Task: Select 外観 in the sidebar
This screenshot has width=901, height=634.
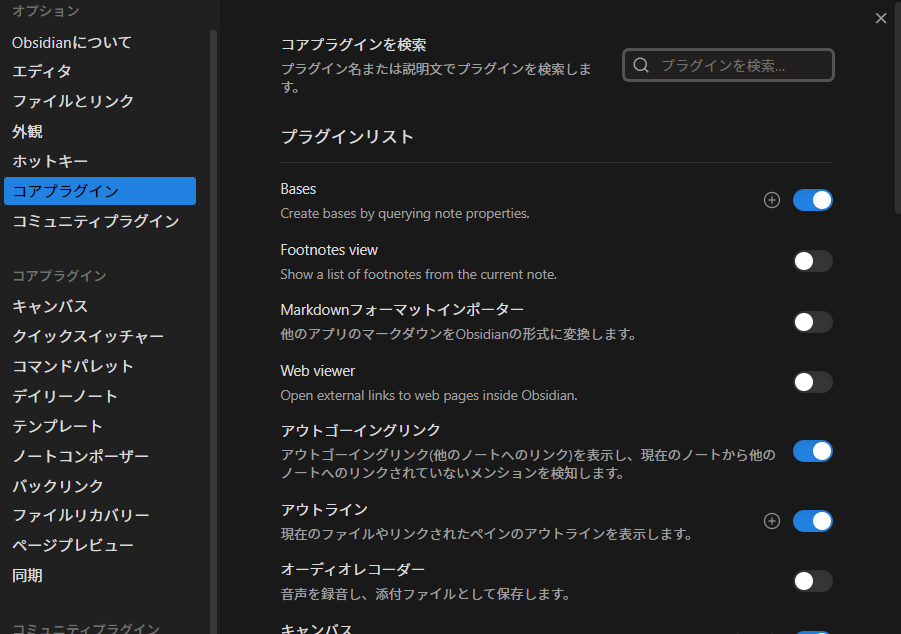Action: tap(27, 131)
